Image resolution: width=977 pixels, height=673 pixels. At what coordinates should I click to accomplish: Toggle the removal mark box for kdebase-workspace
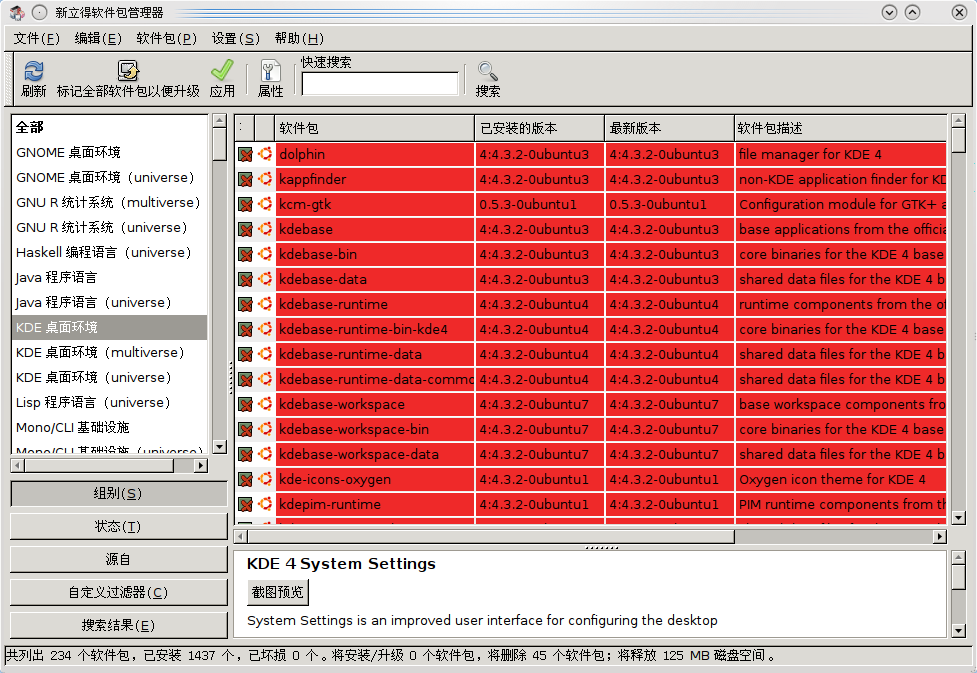[245, 404]
